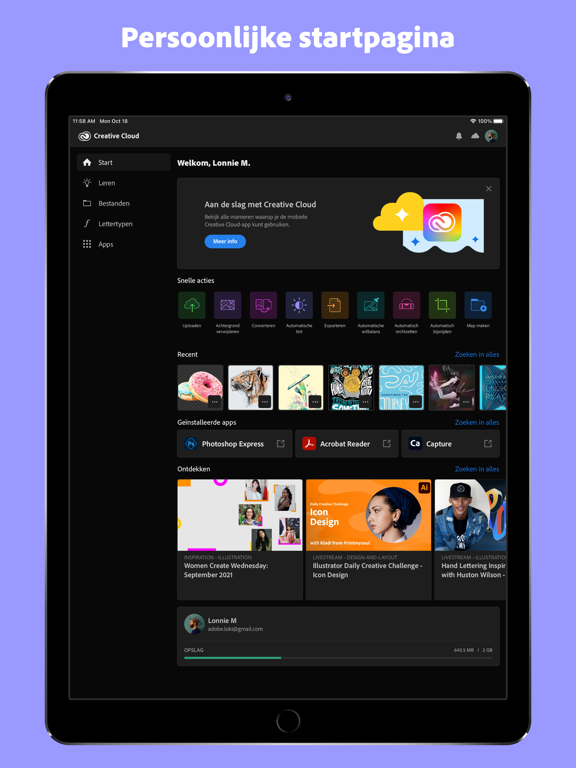Screen dimensions: 576x768
Task: Click the Welkom, Lonnie M. heading
Action: tap(214, 163)
